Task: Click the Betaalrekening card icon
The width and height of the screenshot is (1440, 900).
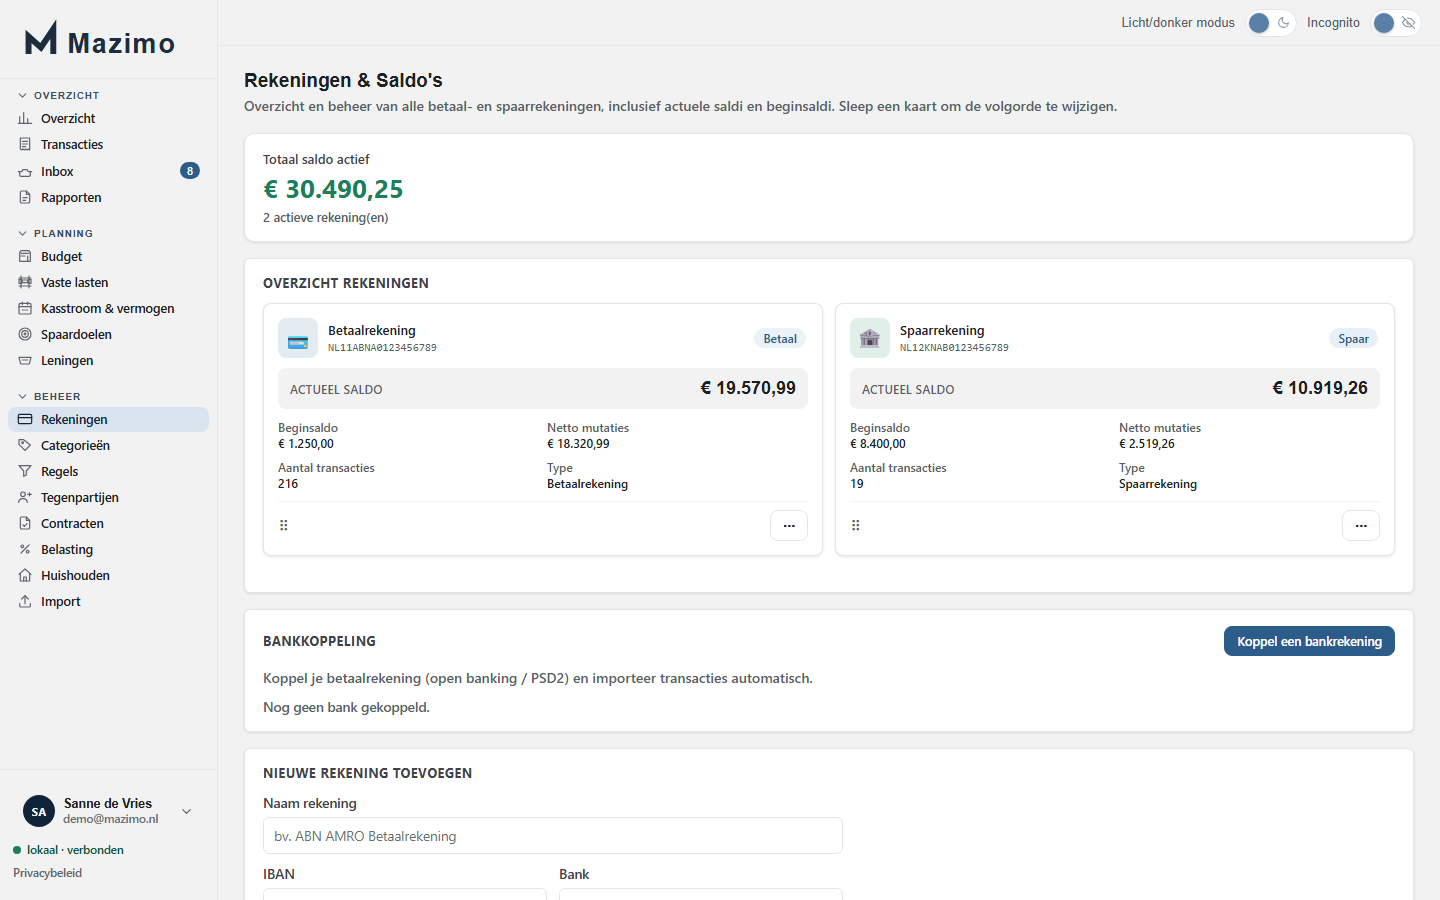Action: click(298, 338)
